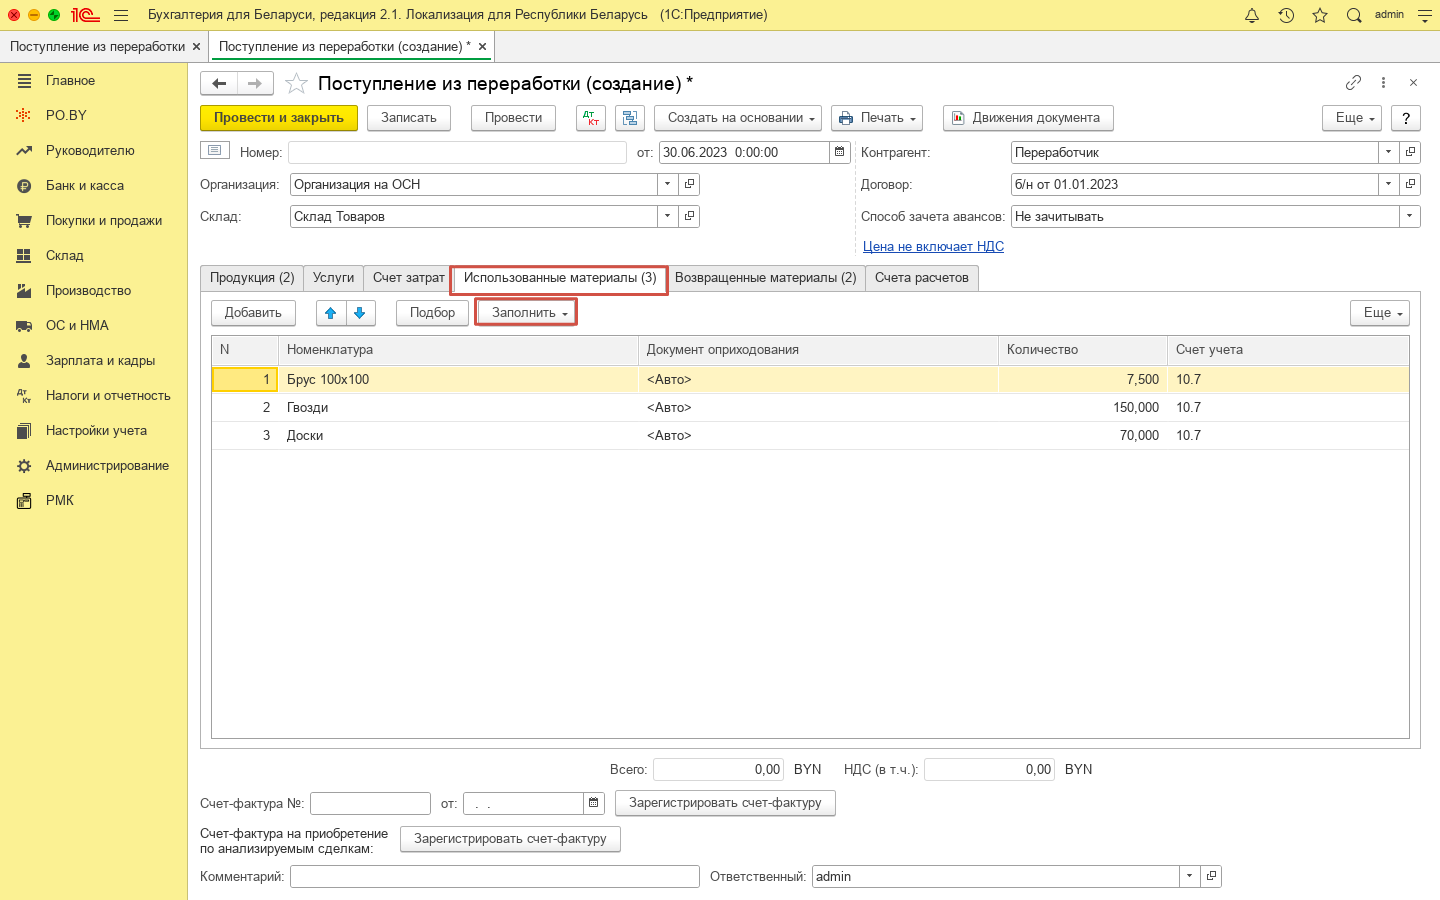Open calendar picker for document date
This screenshot has height=900, width=1440.
(x=840, y=152)
